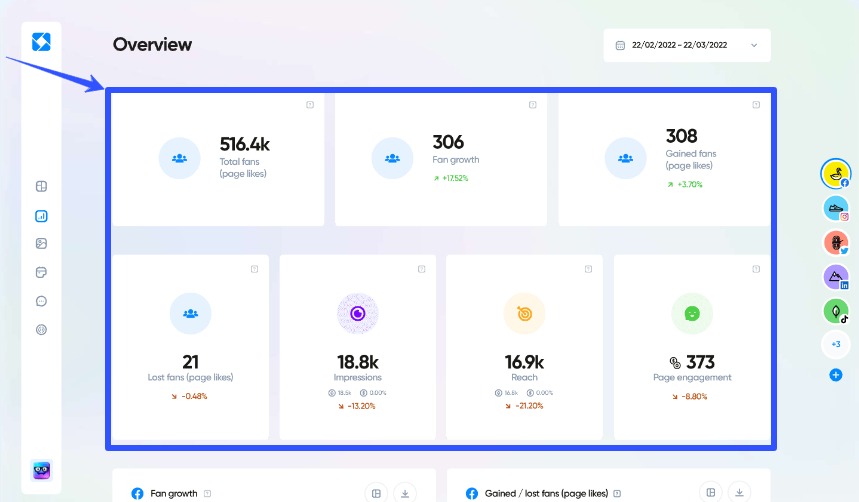Click the target icon in left sidebar
The height and width of the screenshot is (502, 859).
click(x=41, y=329)
